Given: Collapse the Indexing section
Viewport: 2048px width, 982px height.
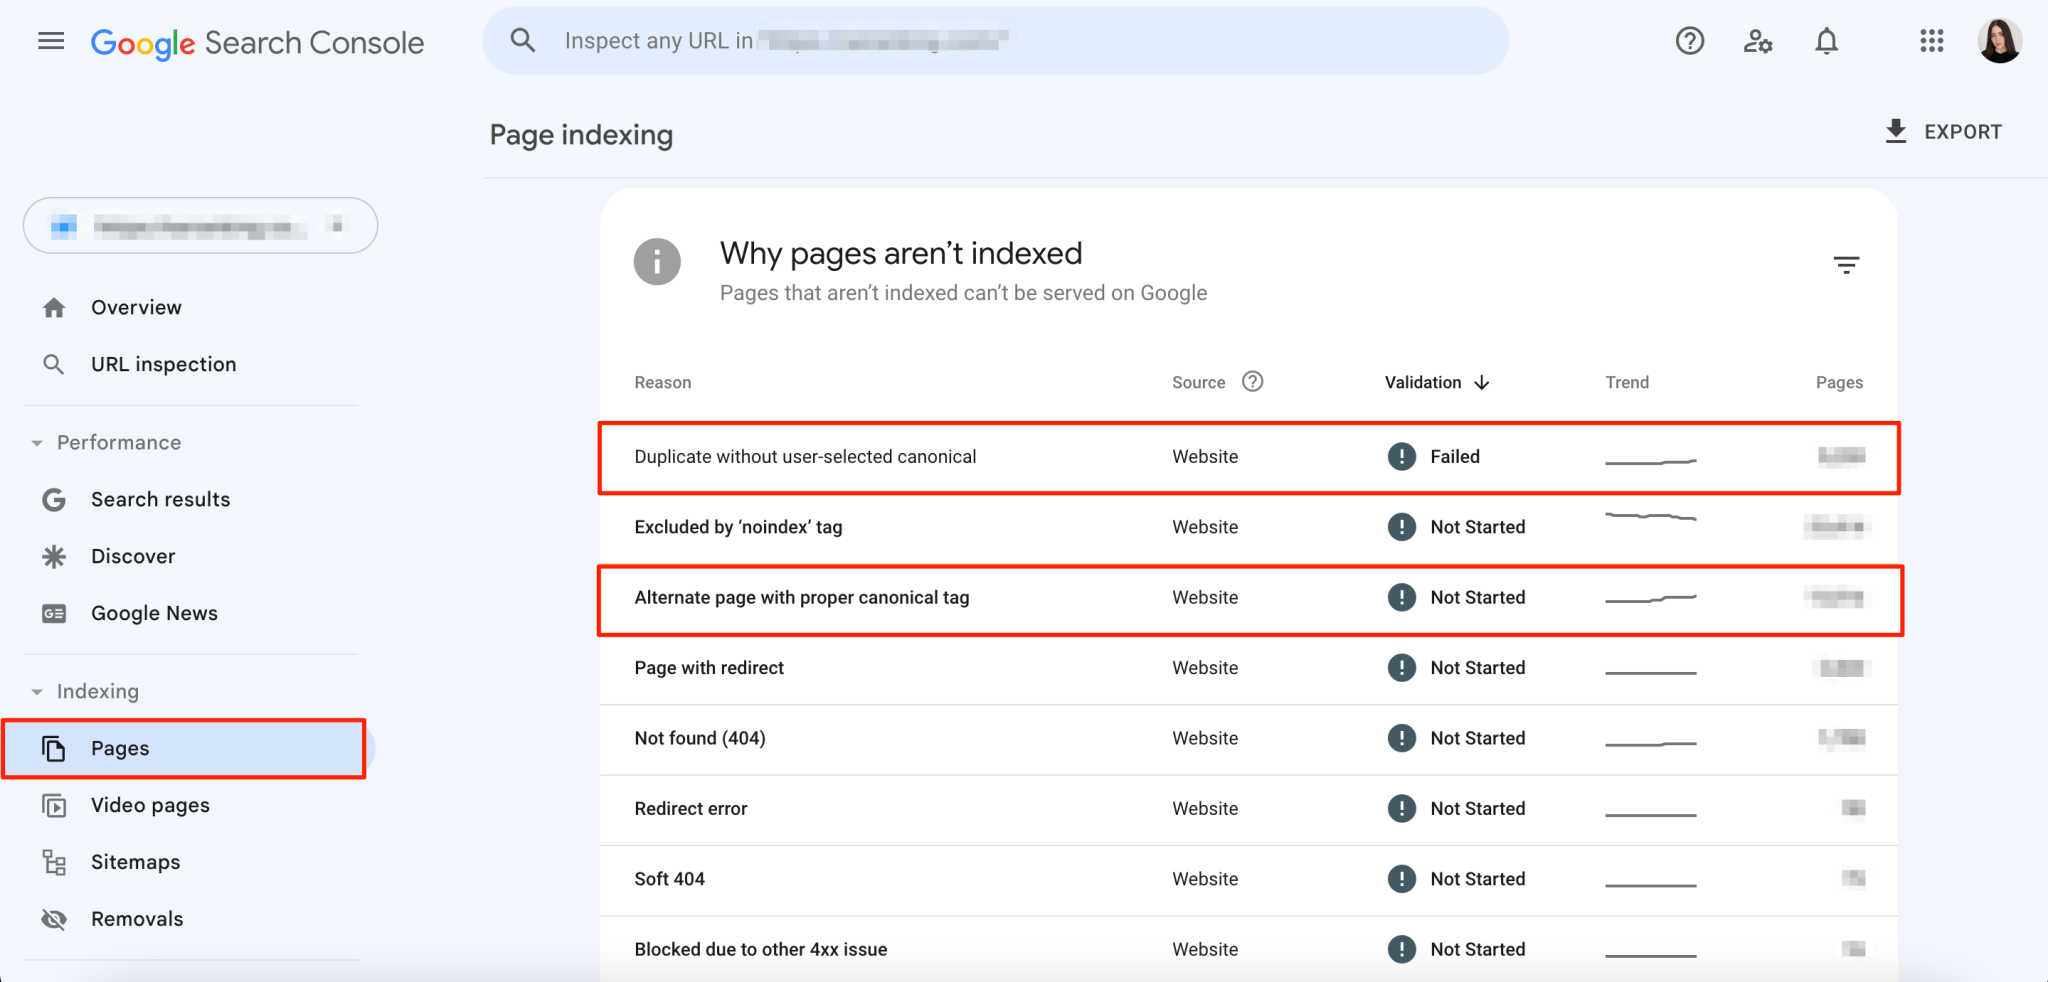Looking at the screenshot, I should (x=36, y=691).
